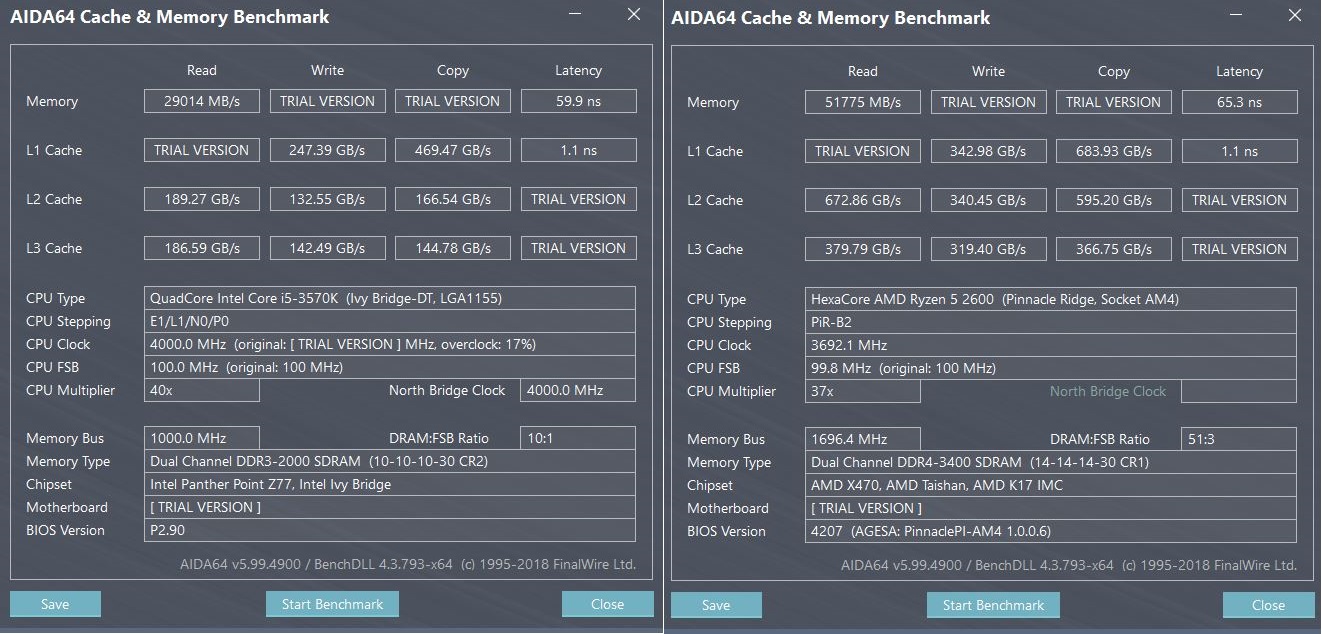The height and width of the screenshot is (634, 1322).
Task: Click the 4000.0 MHz North Bridge Clock field
Action: coord(578,390)
